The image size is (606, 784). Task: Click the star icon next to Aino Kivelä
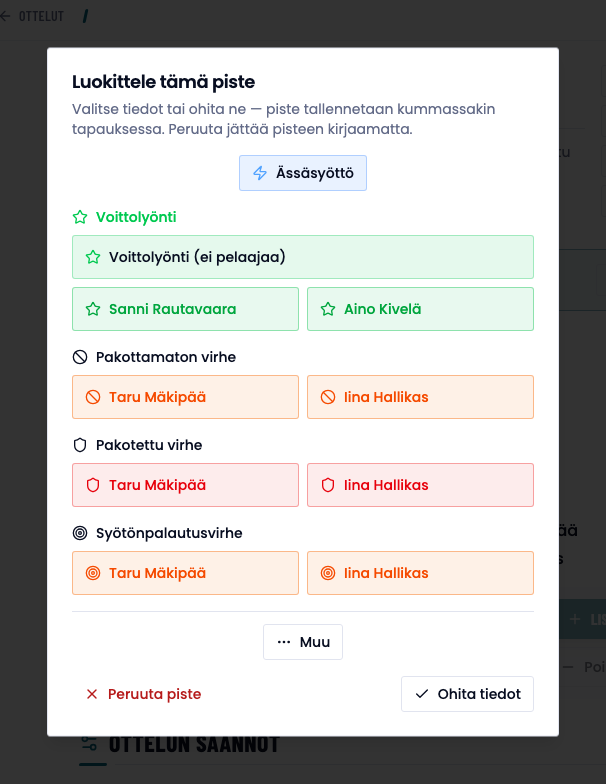328,309
